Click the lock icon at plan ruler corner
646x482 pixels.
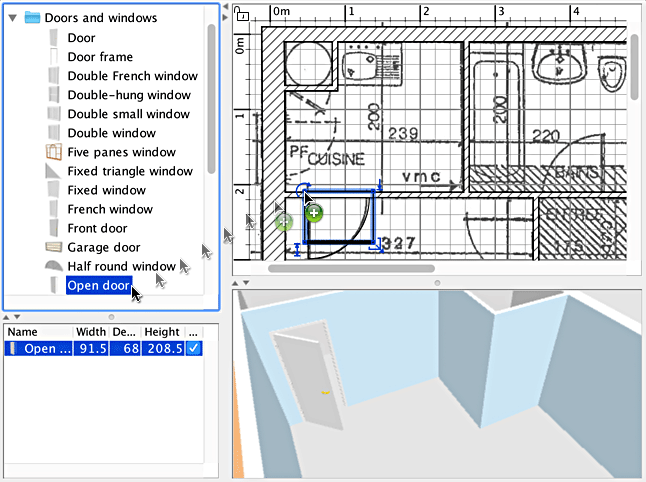tap(241, 14)
